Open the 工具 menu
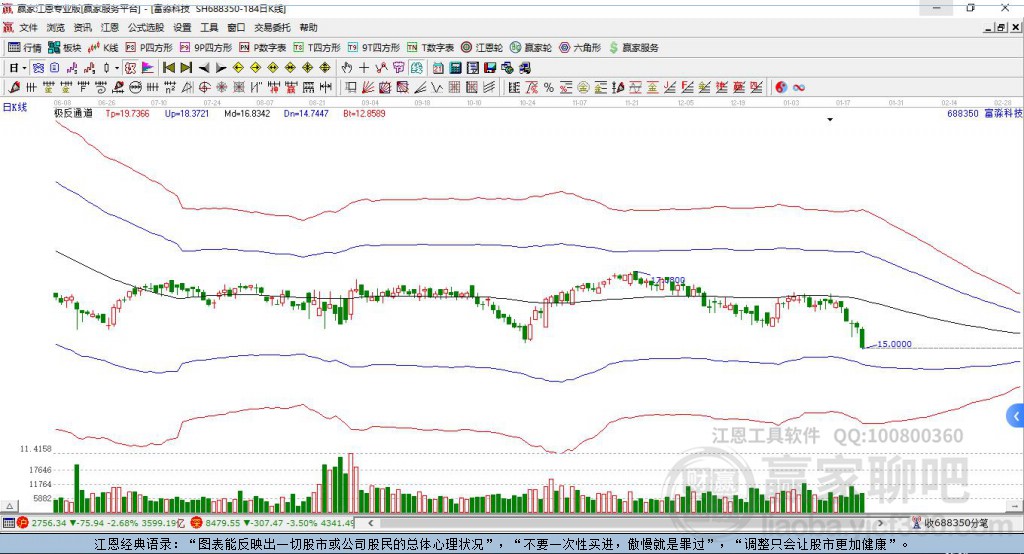Viewport: 1024px width, 554px height. tap(209, 27)
